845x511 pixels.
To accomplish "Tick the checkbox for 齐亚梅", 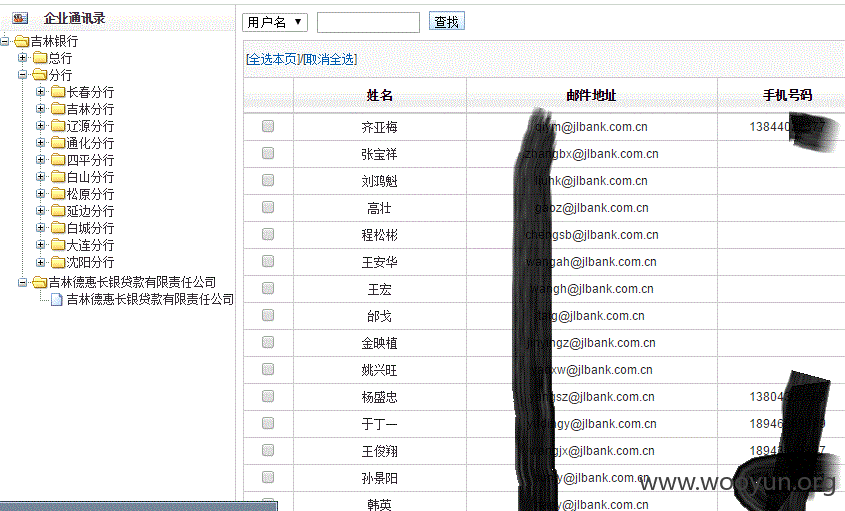I will (268, 126).
